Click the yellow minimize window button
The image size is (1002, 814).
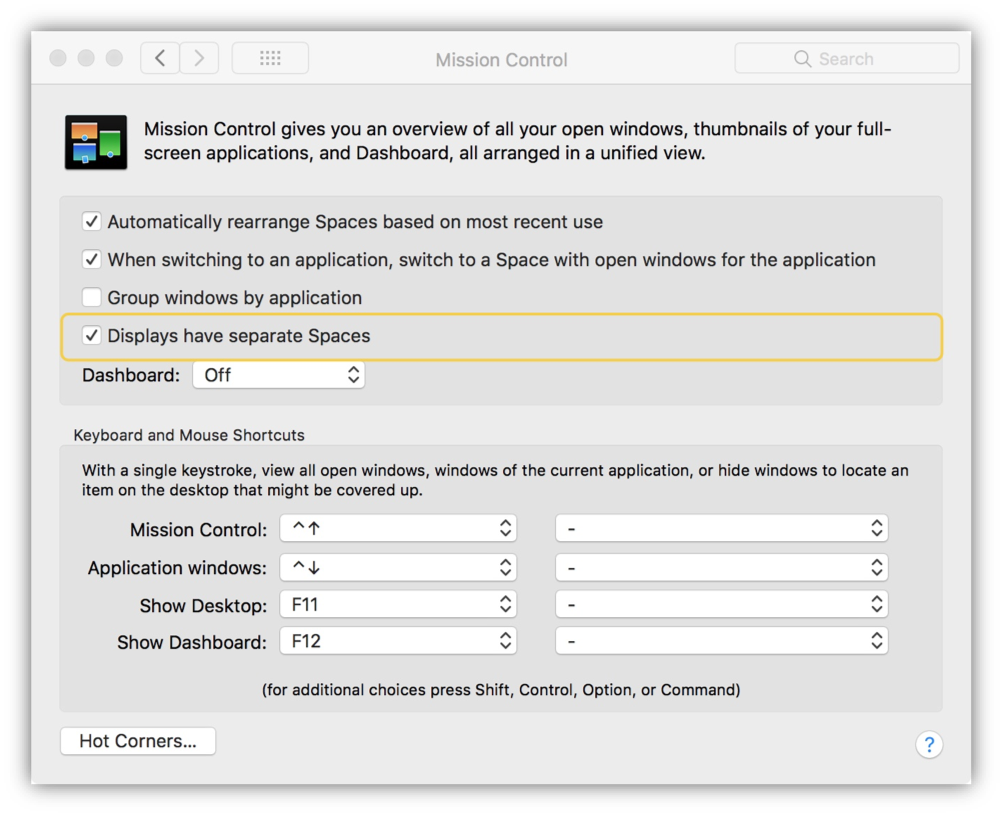point(86,59)
